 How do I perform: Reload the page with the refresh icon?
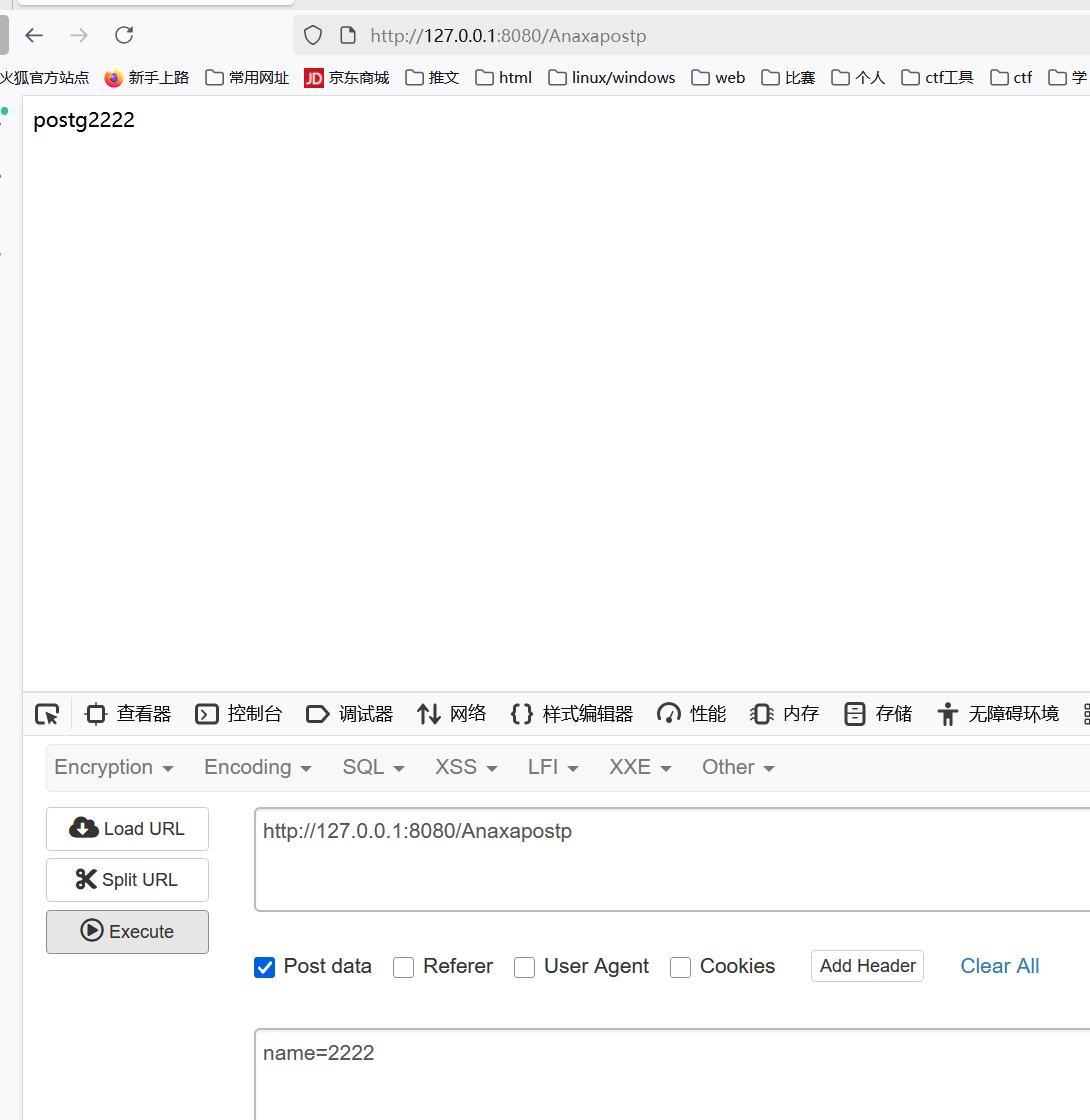coord(124,35)
